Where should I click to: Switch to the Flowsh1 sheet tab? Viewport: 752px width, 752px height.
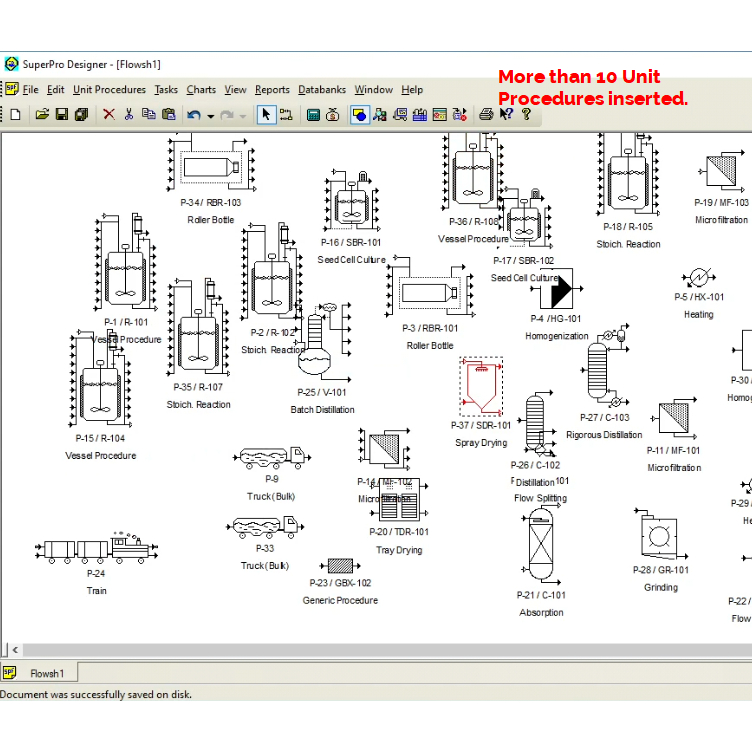click(x=46, y=673)
